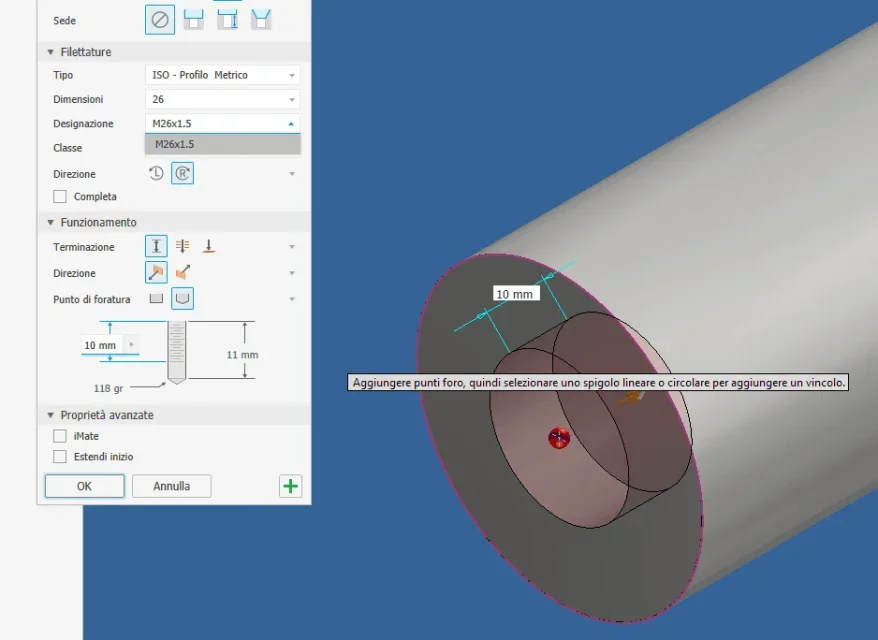Tick the iMate checkbox

tap(60, 436)
